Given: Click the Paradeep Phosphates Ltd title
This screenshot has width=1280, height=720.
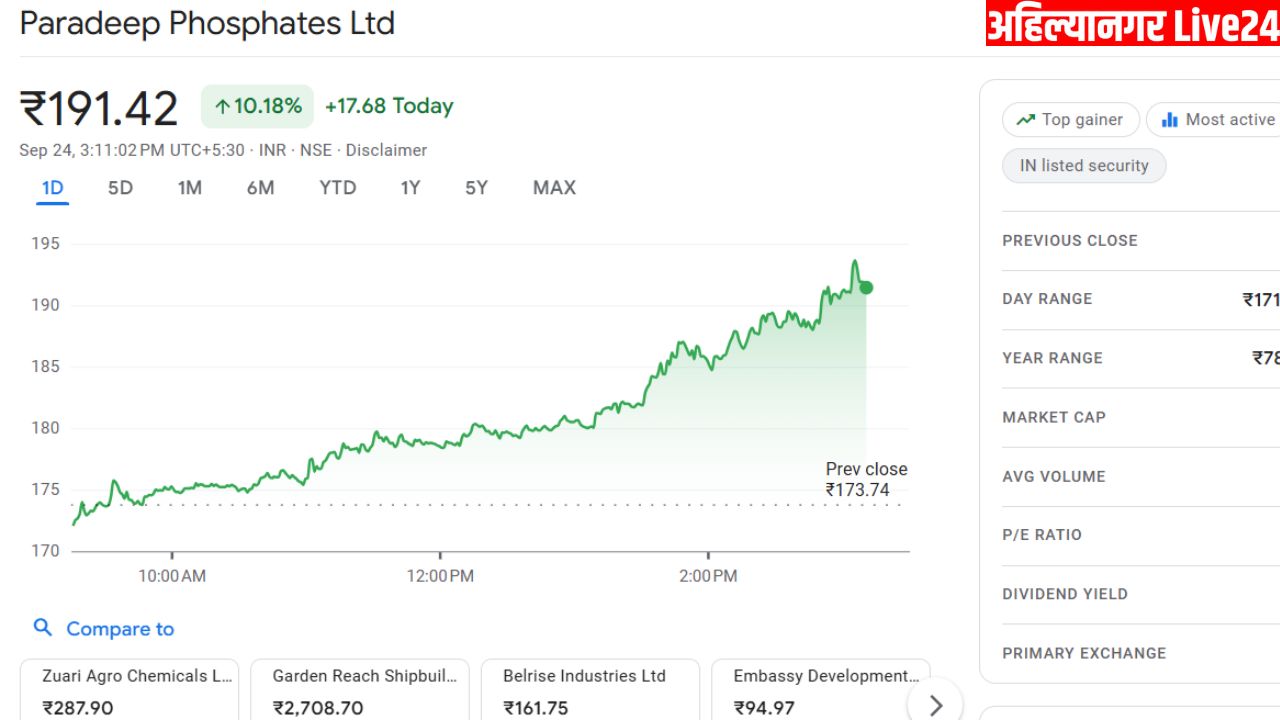Looking at the screenshot, I should click(207, 23).
